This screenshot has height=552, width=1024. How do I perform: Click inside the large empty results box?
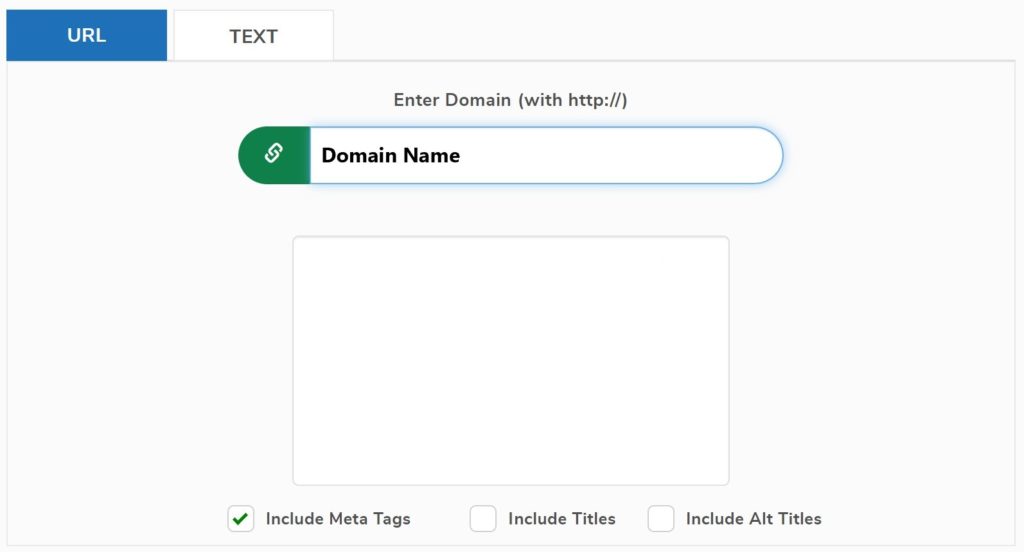pyautogui.click(x=510, y=360)
